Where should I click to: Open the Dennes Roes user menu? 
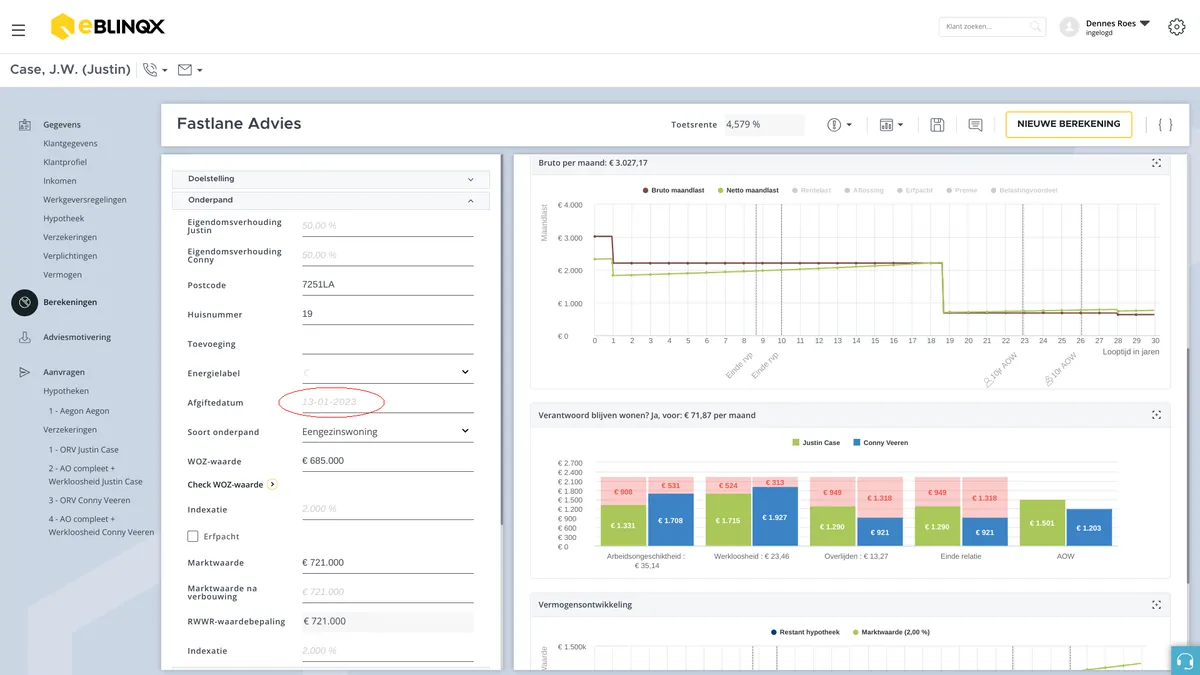click(1118, 27)
